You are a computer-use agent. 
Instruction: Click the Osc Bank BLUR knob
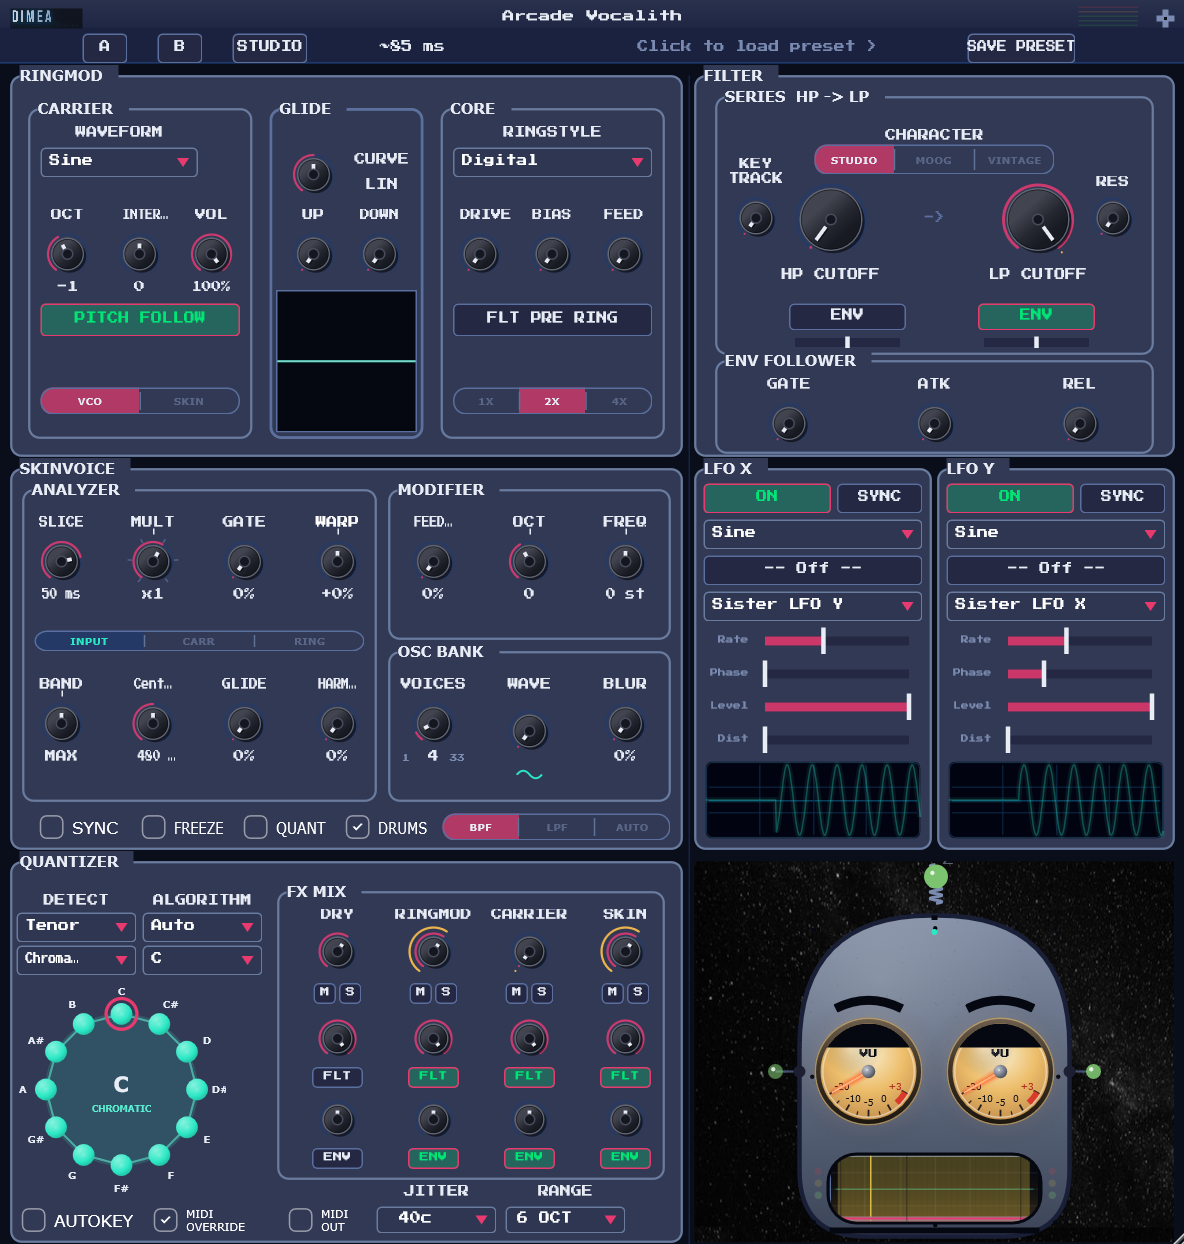tap(625, 723)
